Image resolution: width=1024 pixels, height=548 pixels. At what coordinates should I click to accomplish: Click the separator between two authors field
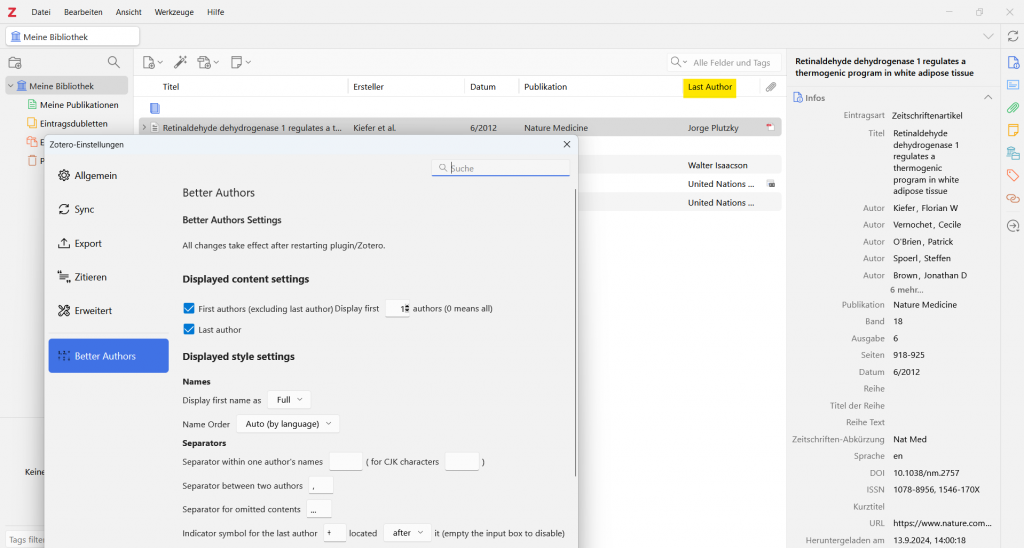[x=321, y=485]
